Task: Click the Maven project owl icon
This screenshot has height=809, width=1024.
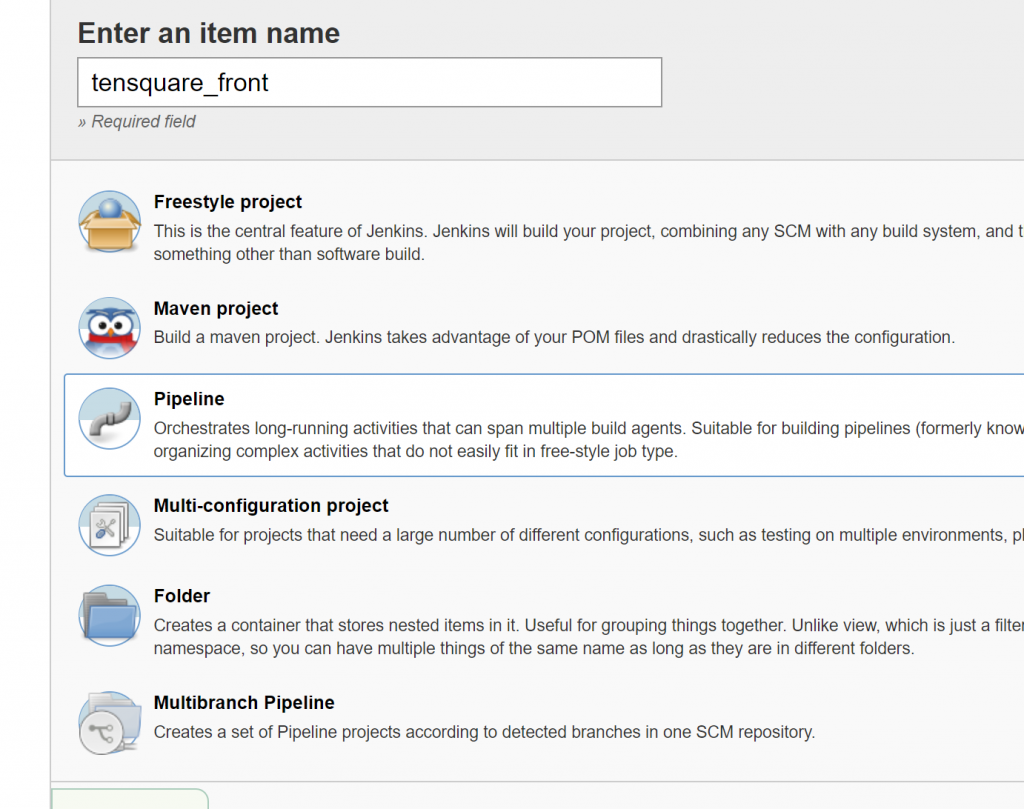Action: tap(110, 328)
